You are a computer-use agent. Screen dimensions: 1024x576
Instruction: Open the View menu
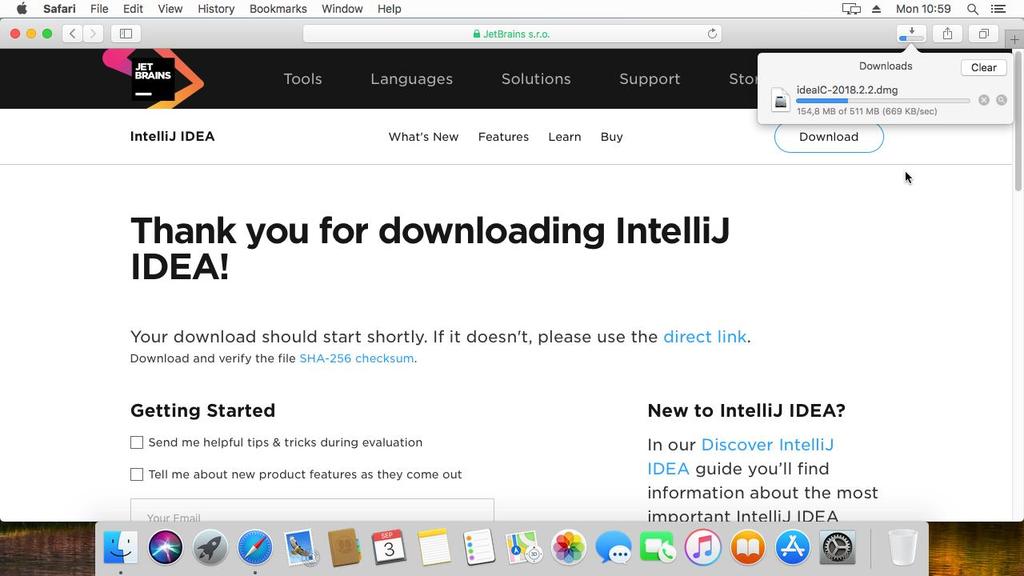click(x=170, y=9)
